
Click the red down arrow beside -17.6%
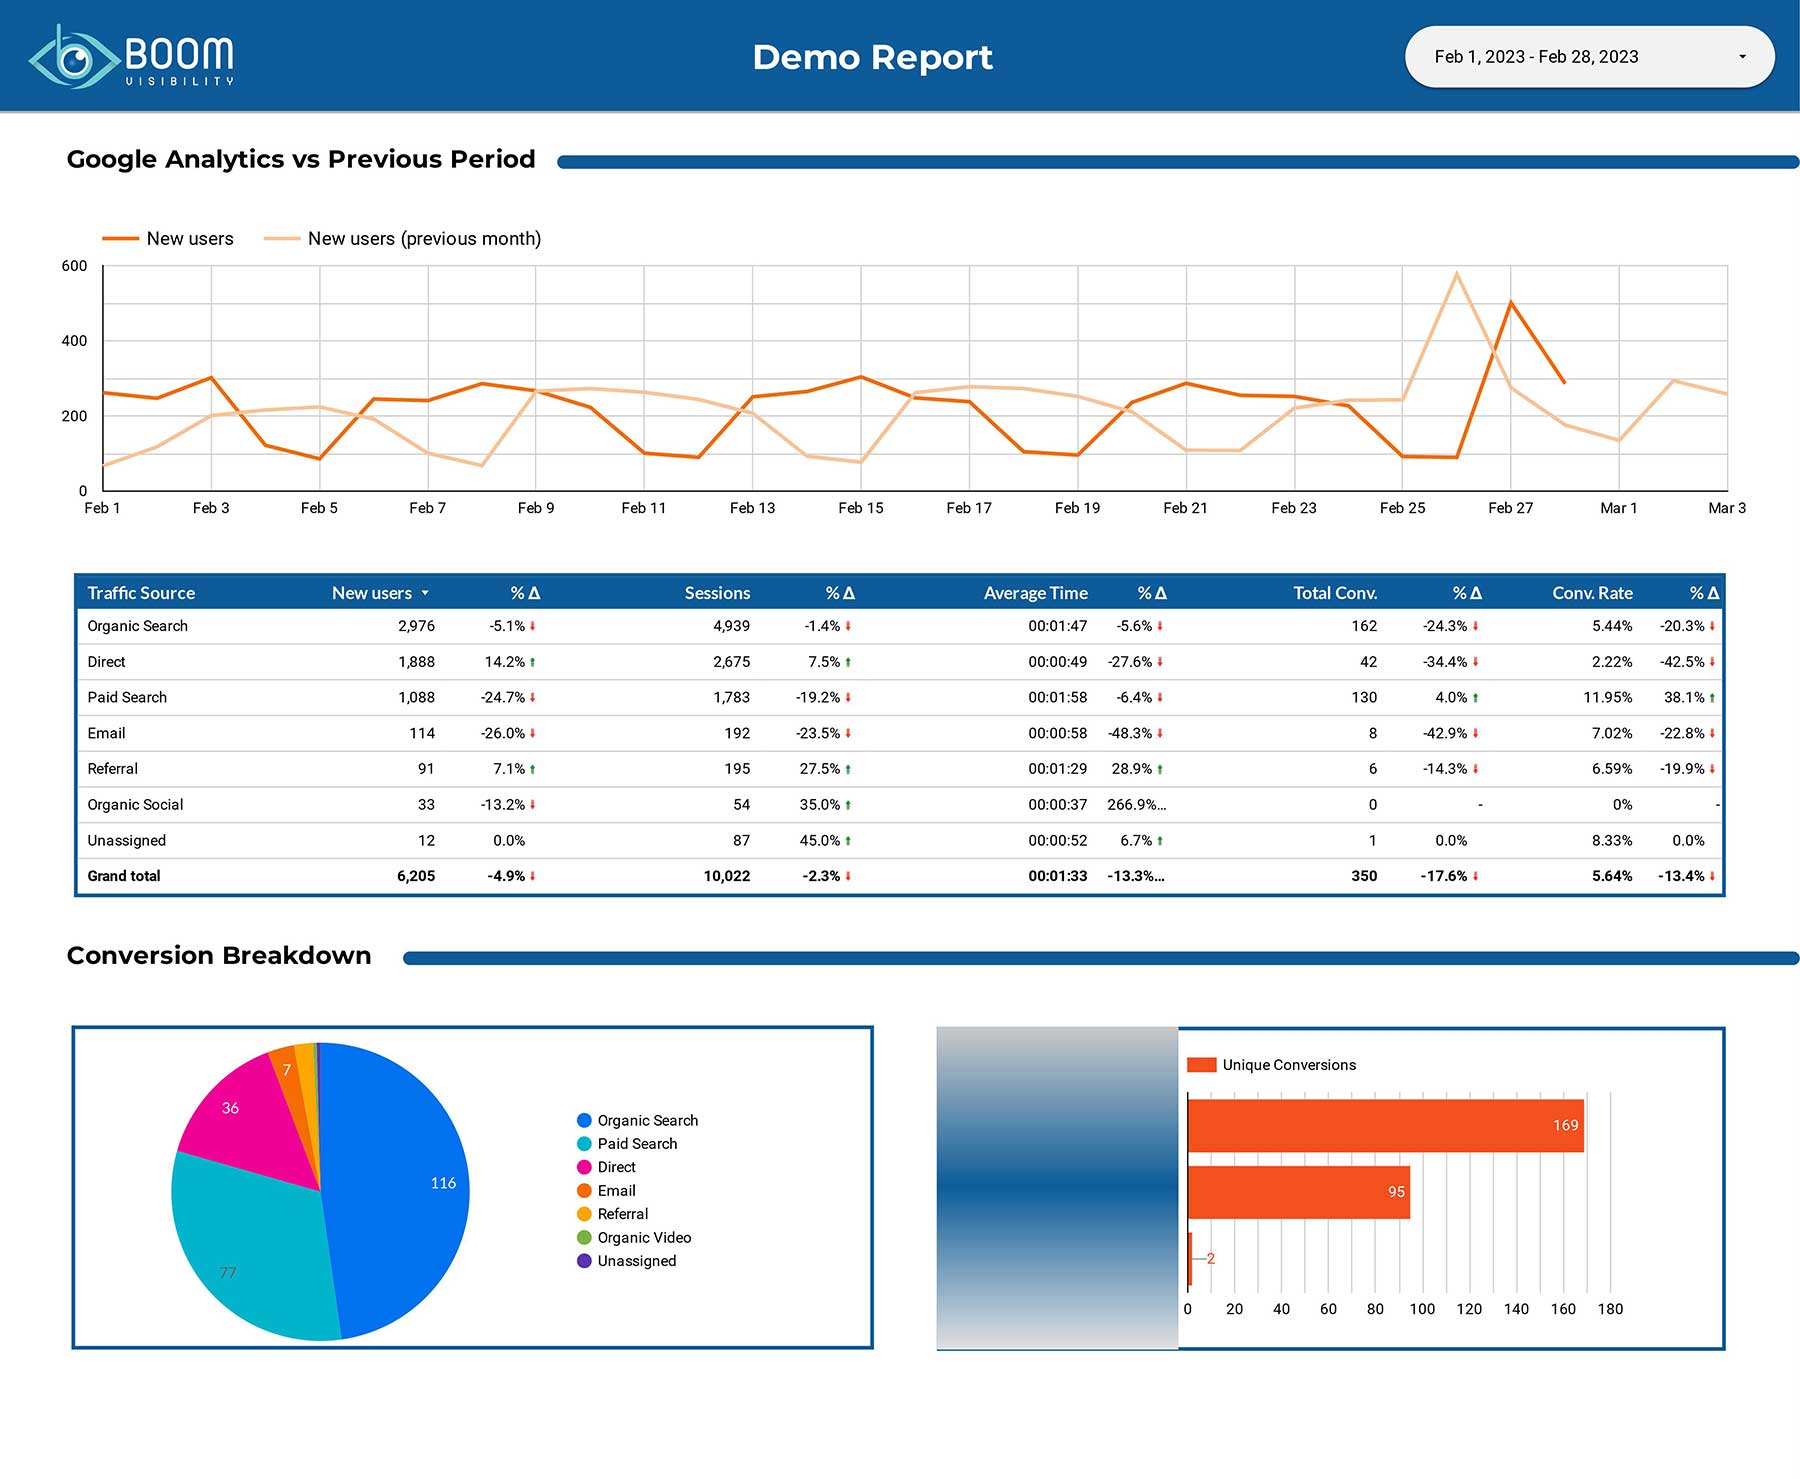click(x=1475, y=876)
